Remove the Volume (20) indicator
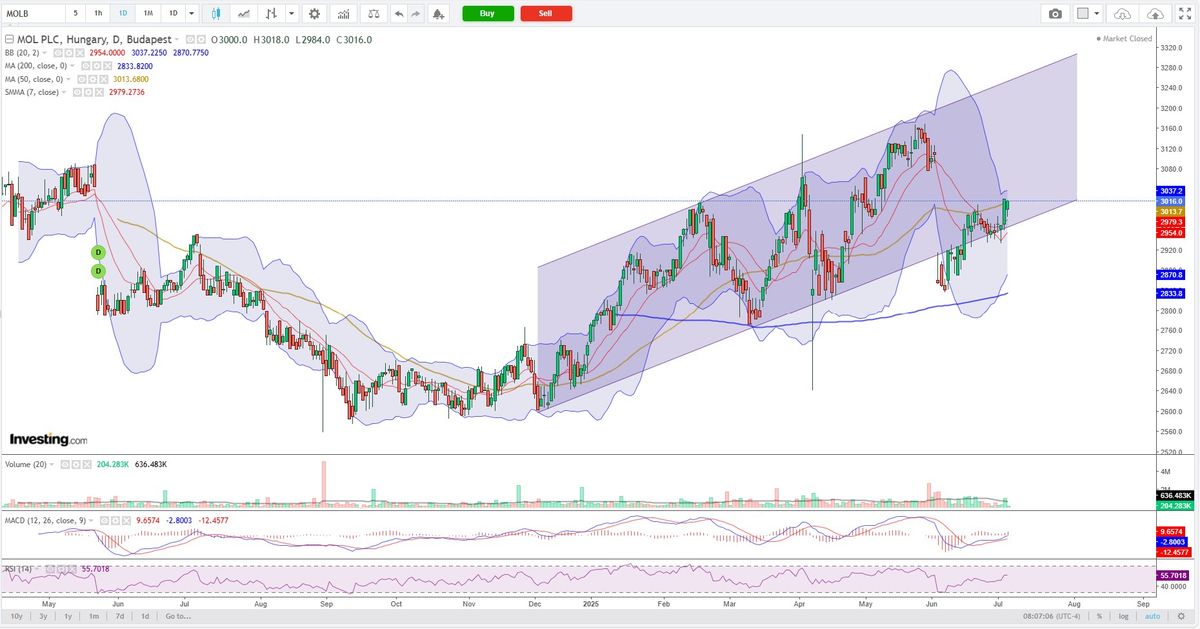The height and width of the screenshot is (629, 1200). [x=87, y=465]
